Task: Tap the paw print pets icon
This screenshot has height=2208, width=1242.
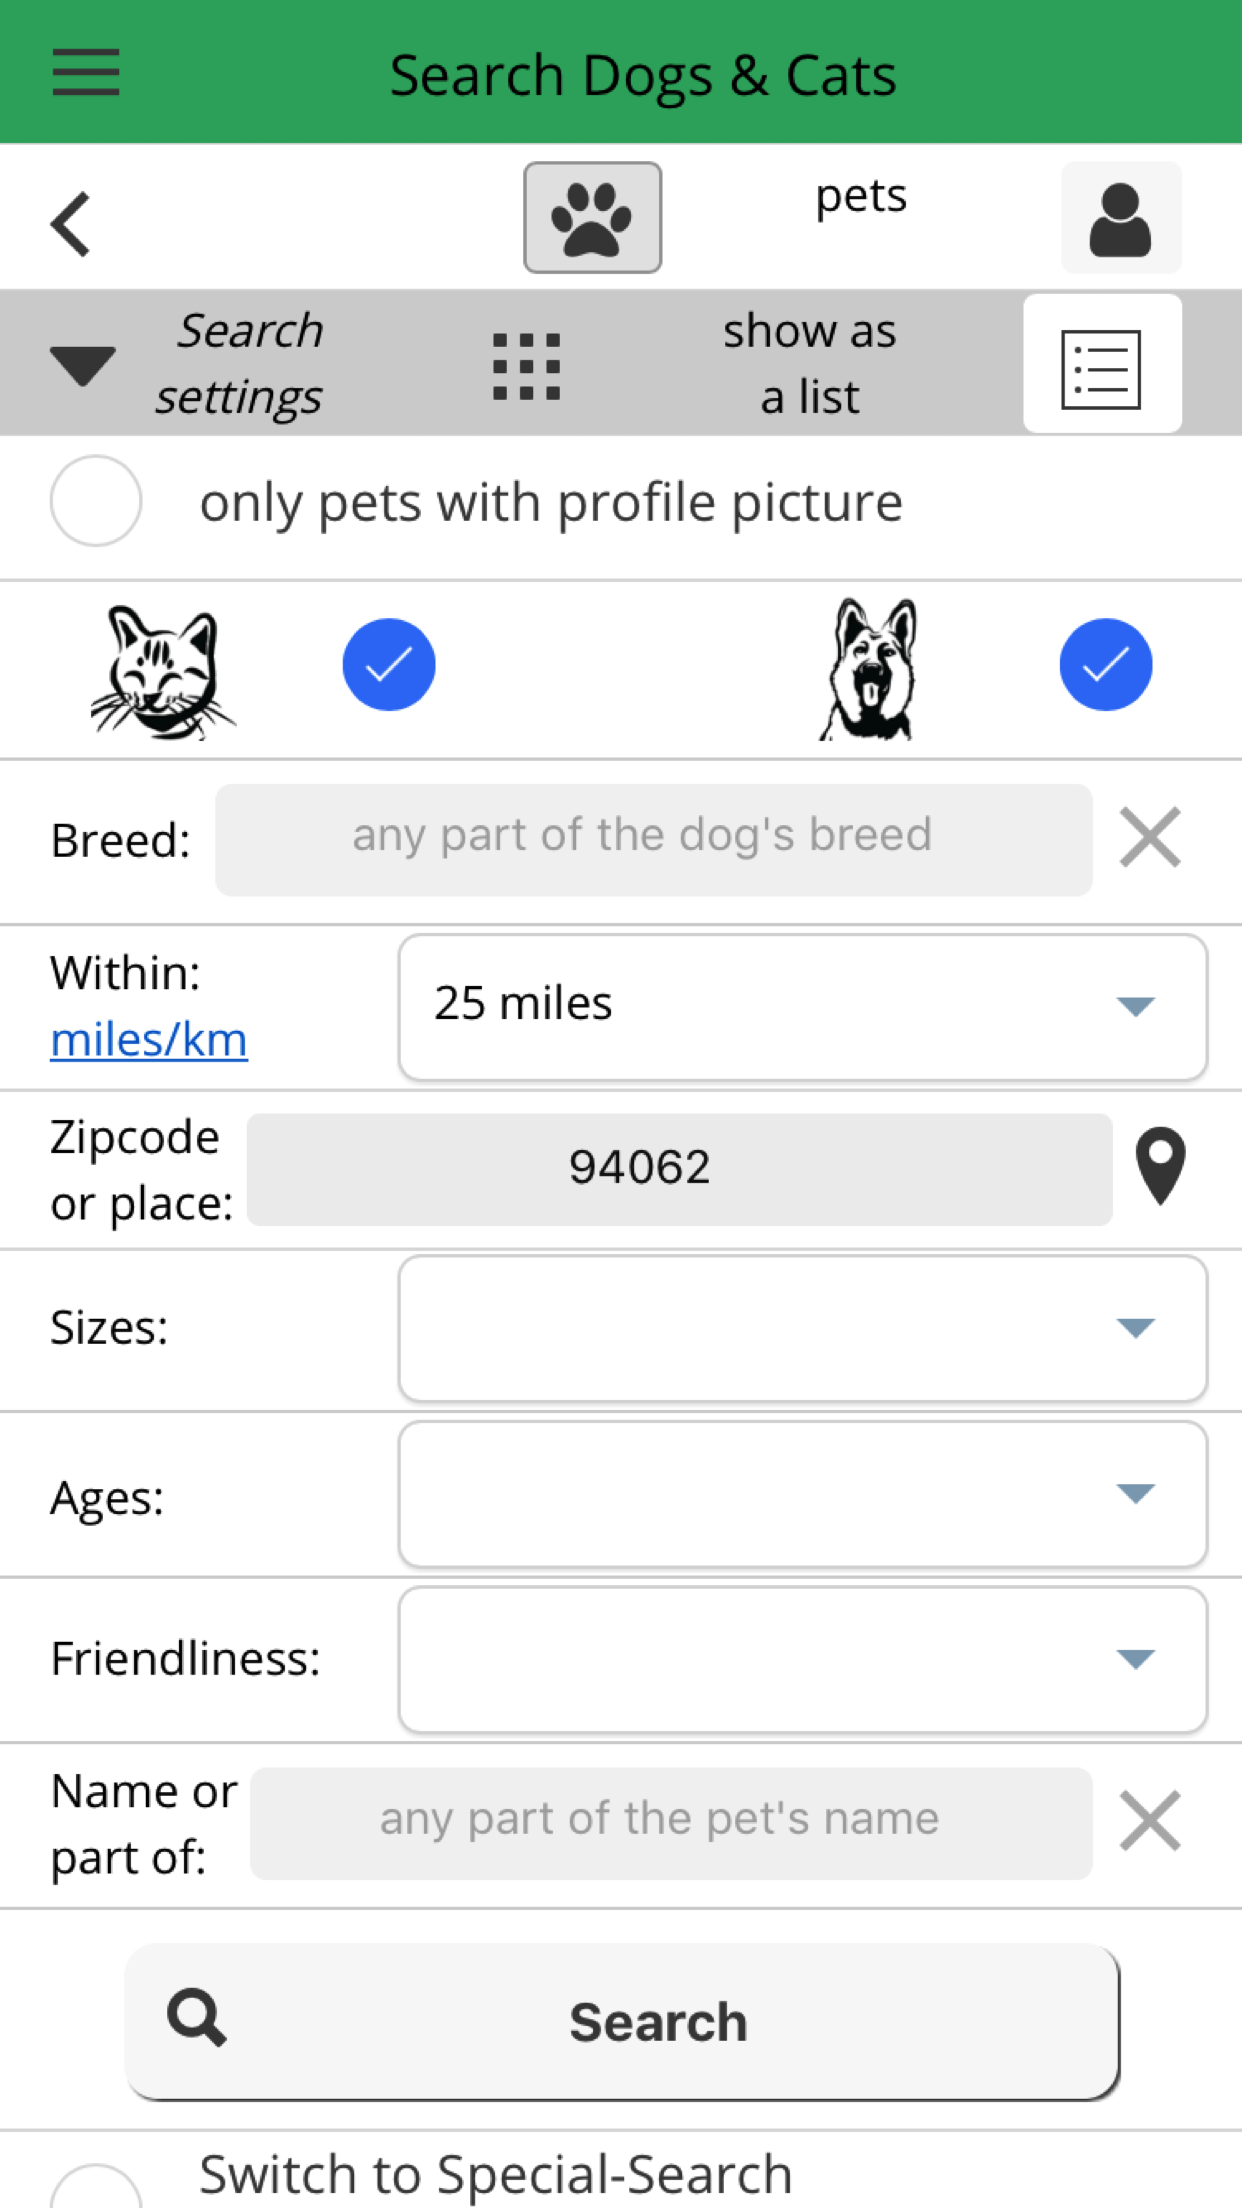Action: click(592, 218)
